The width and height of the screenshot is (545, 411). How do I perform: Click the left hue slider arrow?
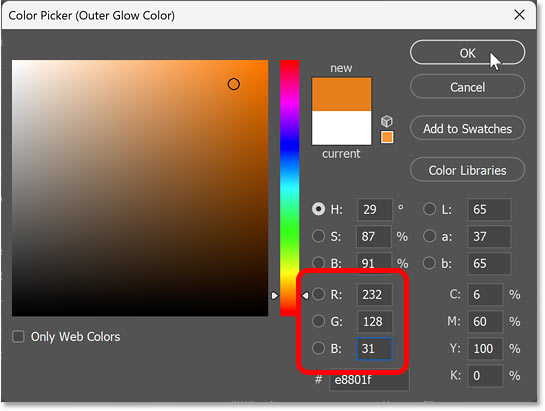[x=275, y=296]
